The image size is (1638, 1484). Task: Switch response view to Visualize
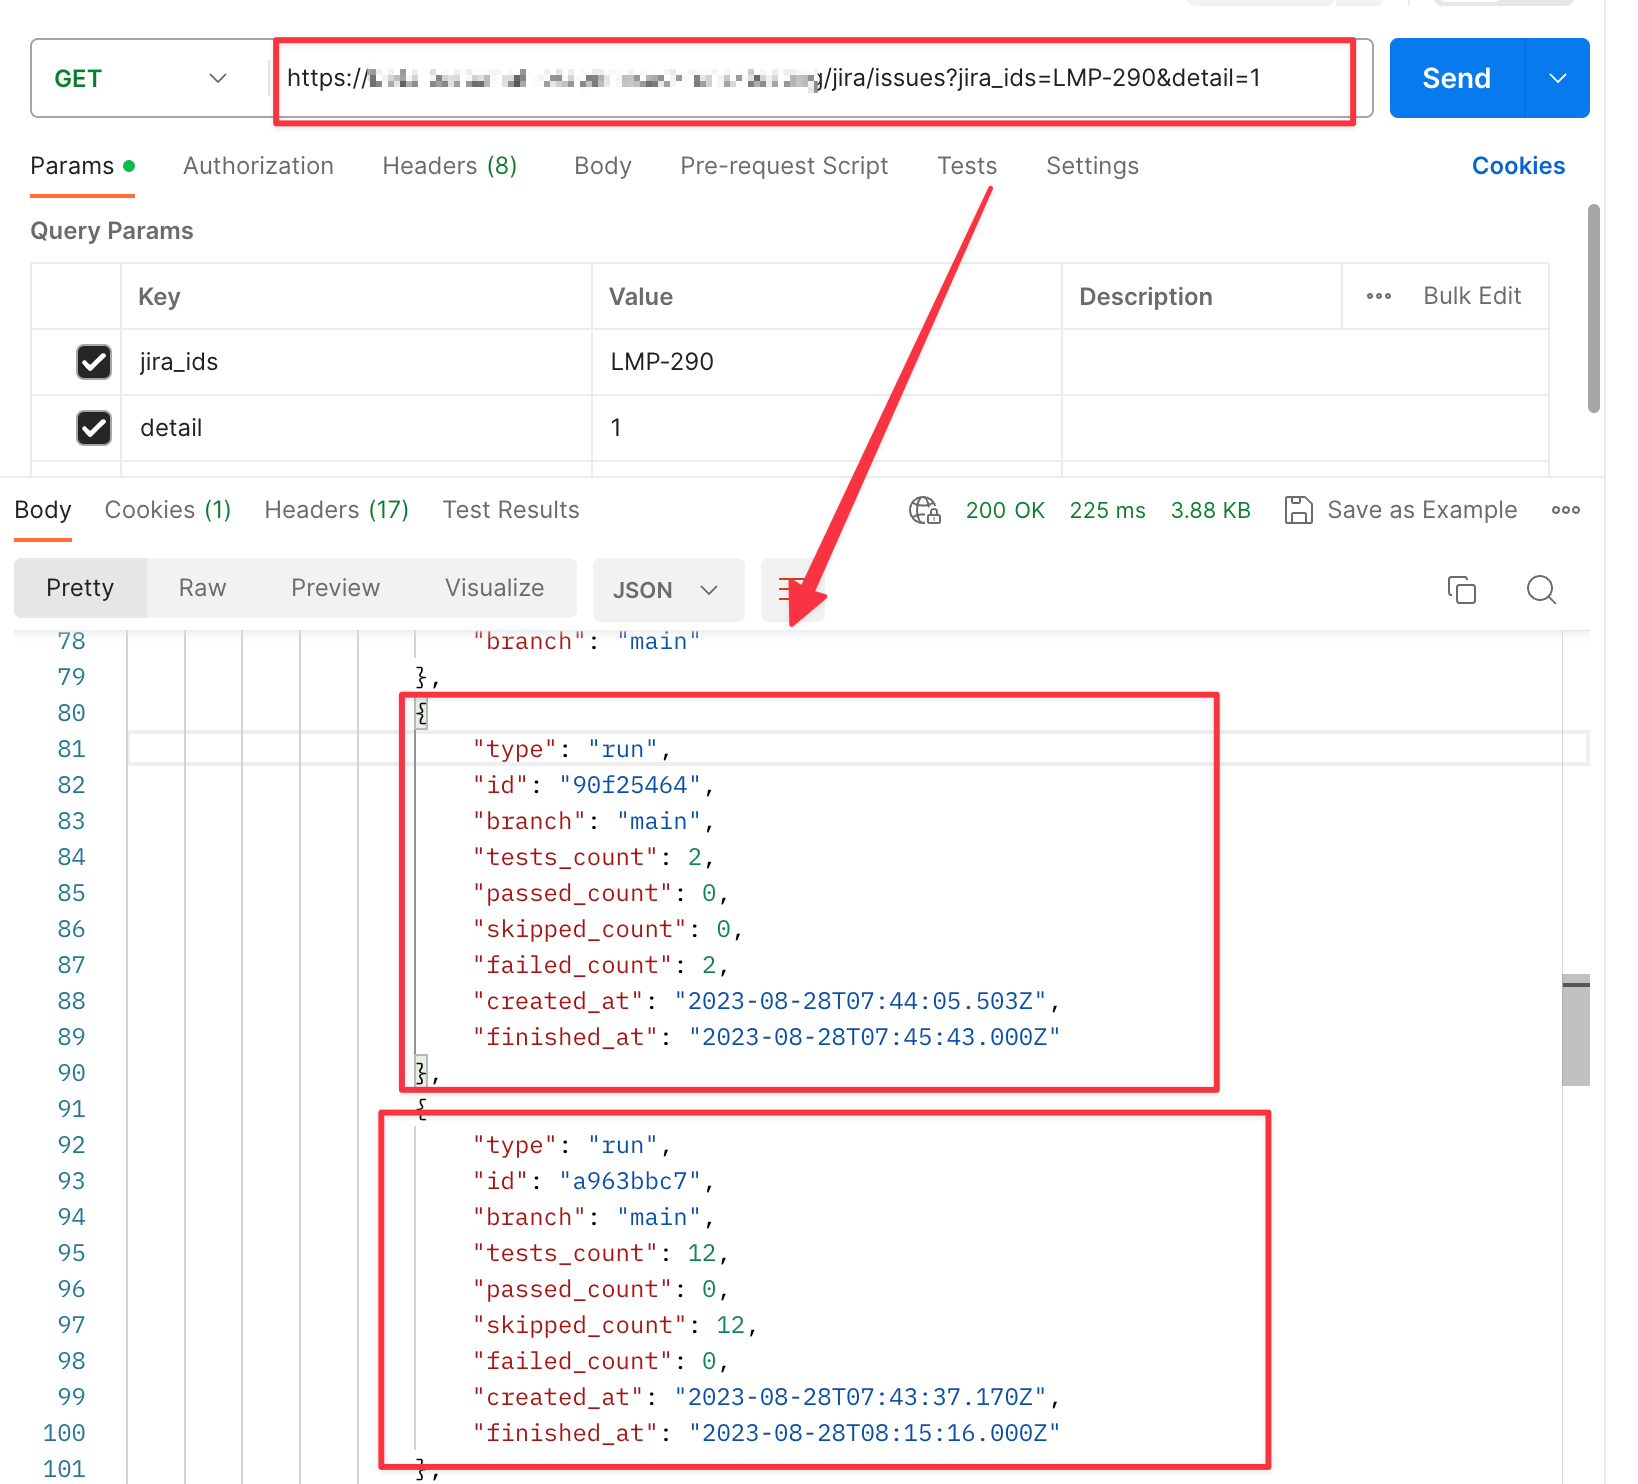coord(495,588)
